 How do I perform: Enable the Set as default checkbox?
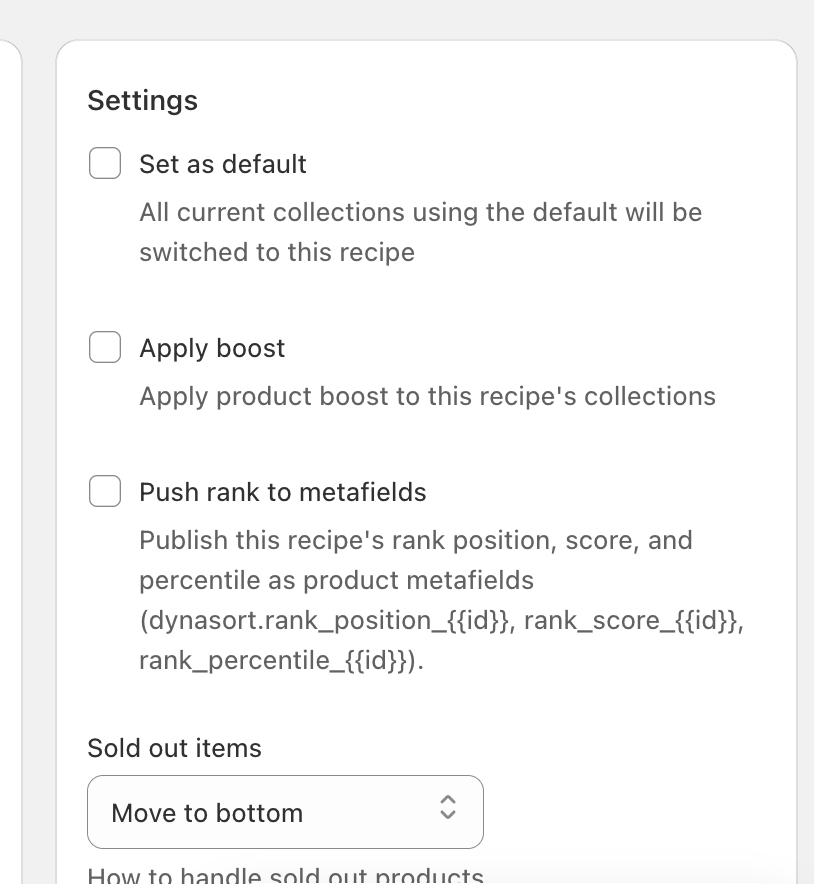105,163
